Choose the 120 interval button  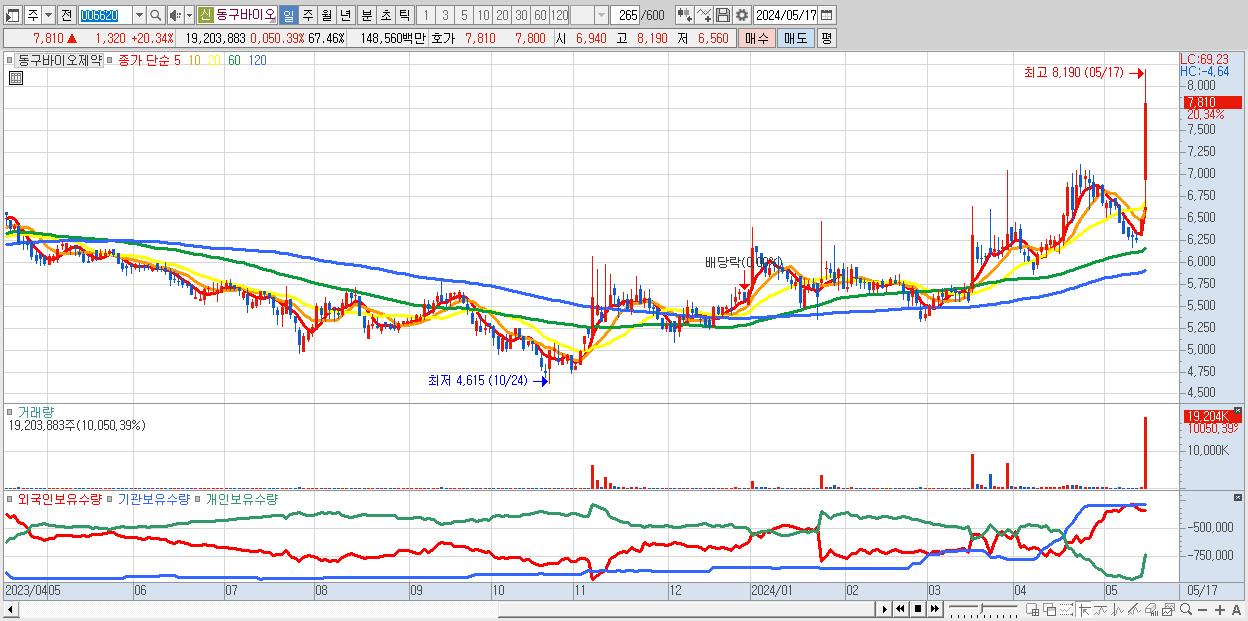(560, 15)
